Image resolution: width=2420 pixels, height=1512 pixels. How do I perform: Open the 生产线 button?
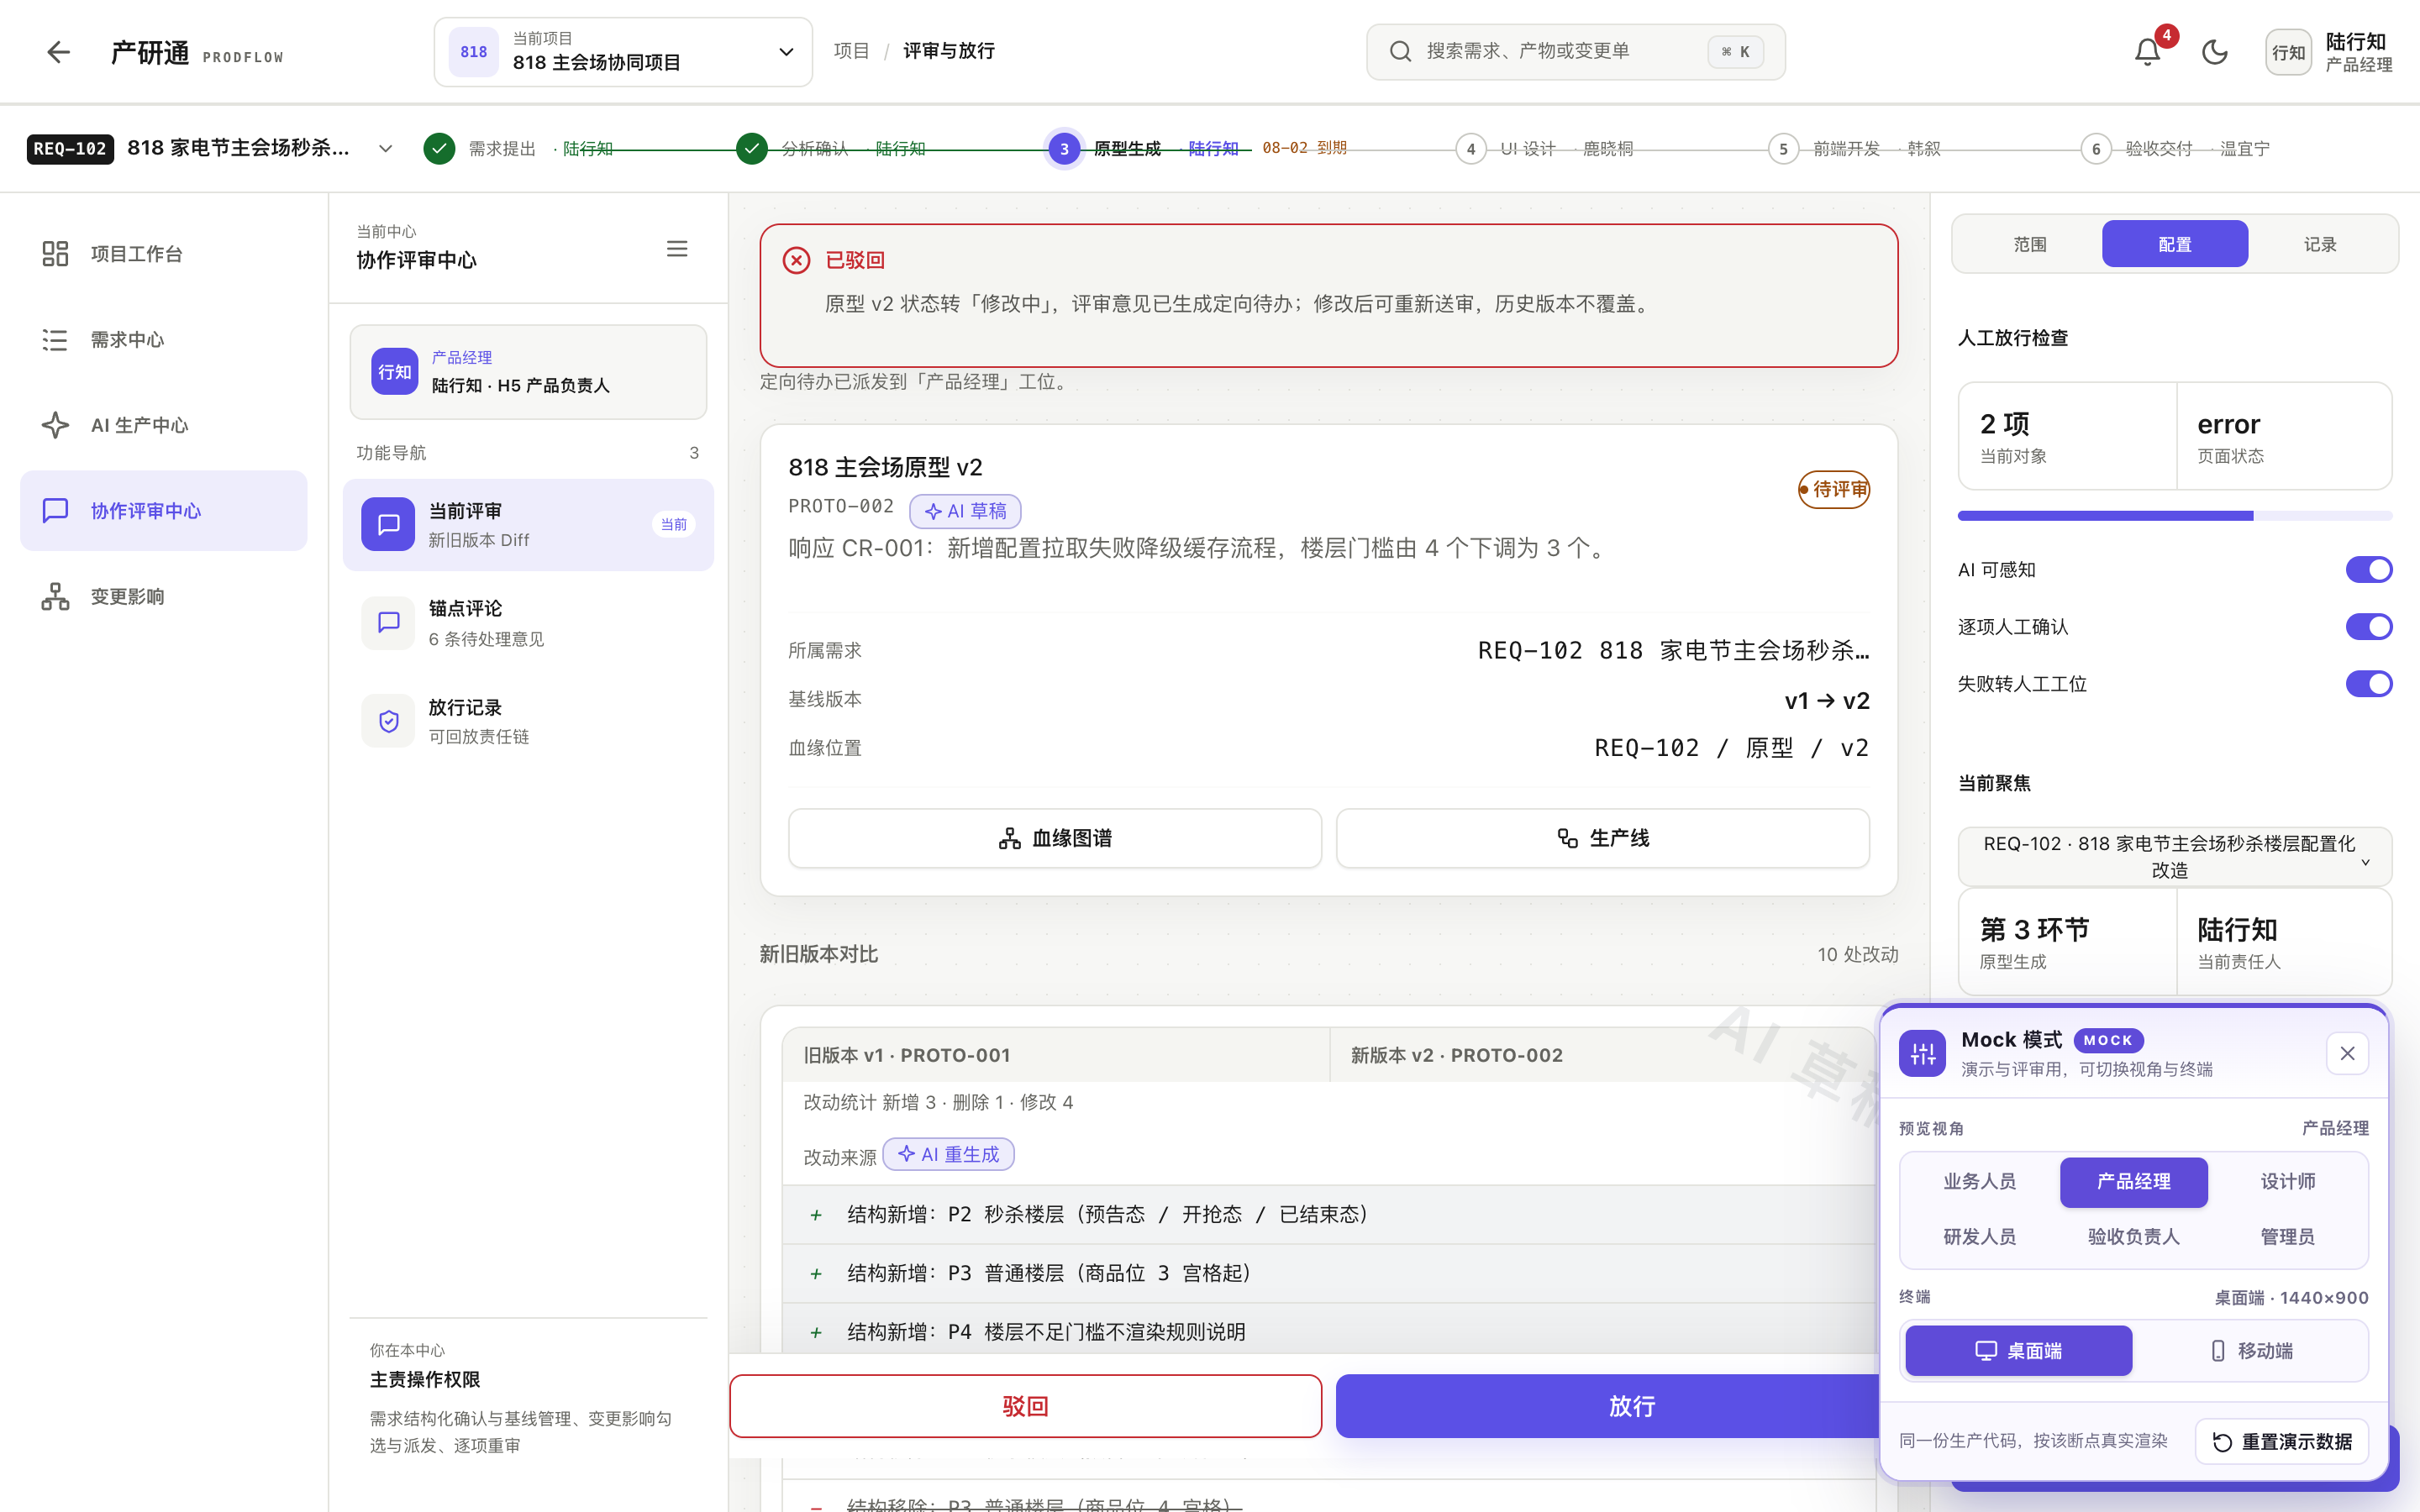(1602, 838)
